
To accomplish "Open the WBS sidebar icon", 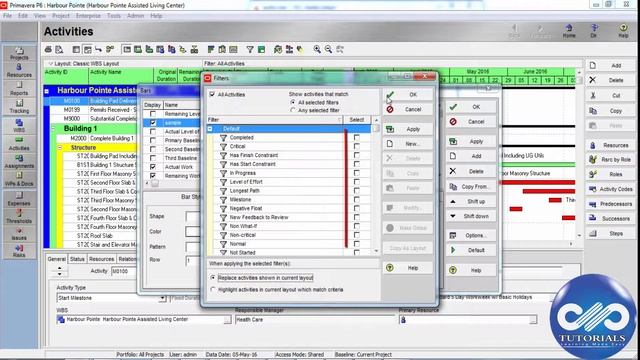I will pyautogui.click(x=19, y=125).
